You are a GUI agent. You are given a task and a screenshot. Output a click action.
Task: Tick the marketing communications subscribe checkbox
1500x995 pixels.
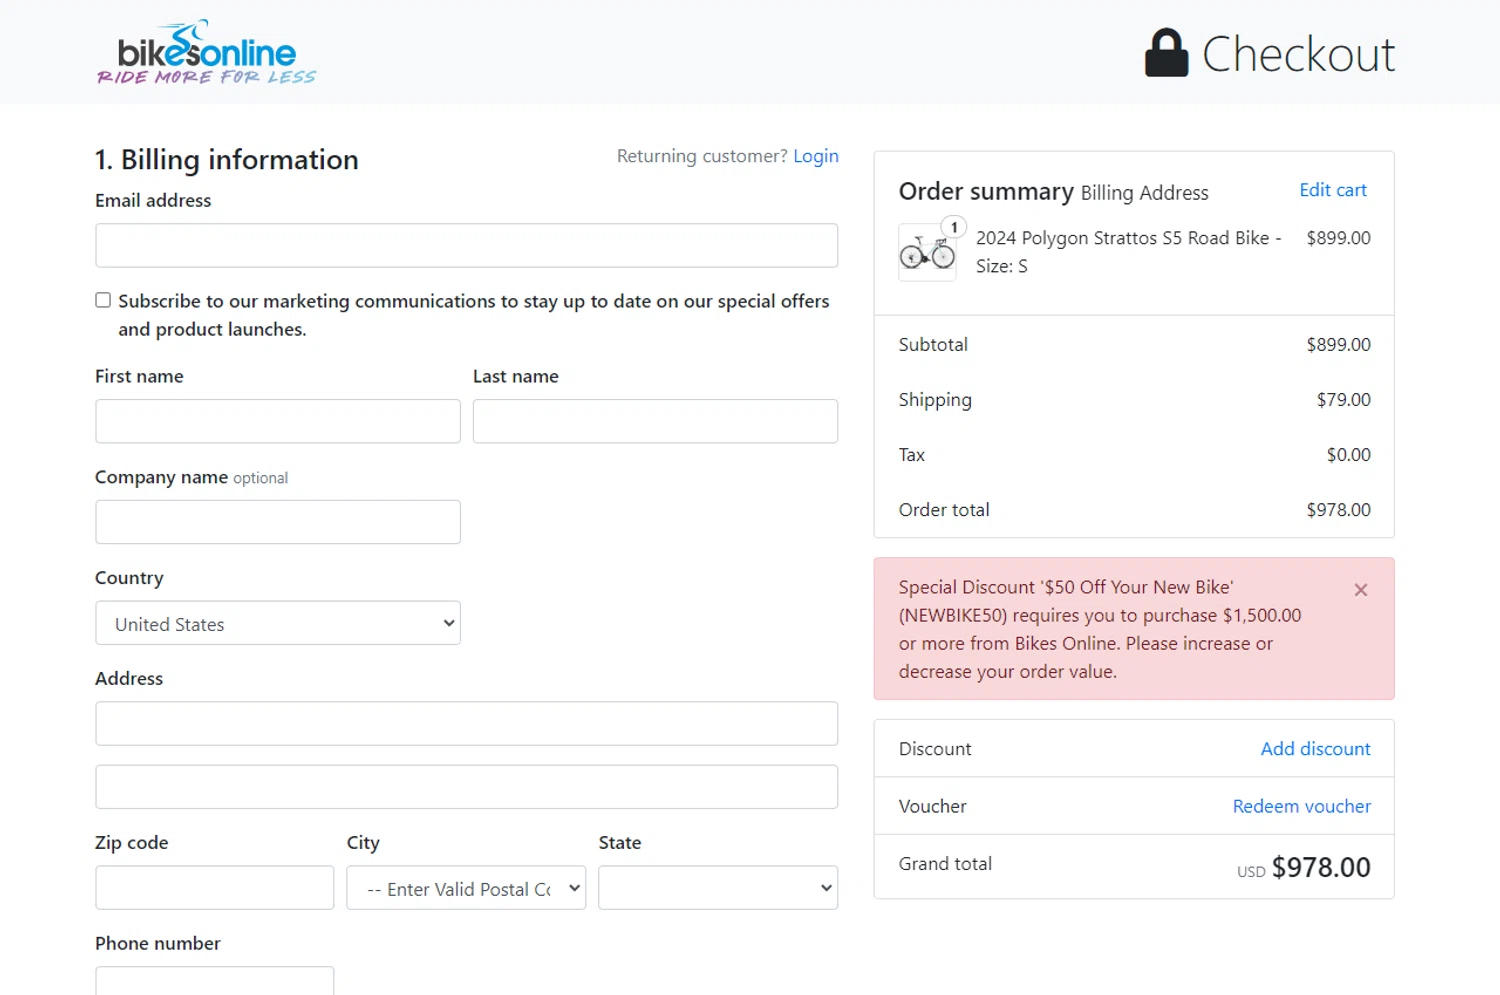coord(103,300)
